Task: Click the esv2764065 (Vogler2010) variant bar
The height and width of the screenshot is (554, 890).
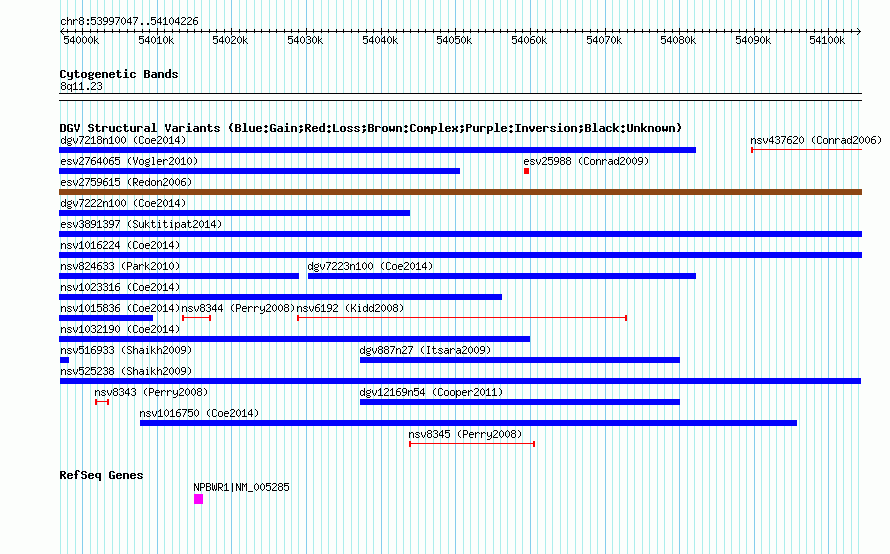Action: tap(259, 171)
